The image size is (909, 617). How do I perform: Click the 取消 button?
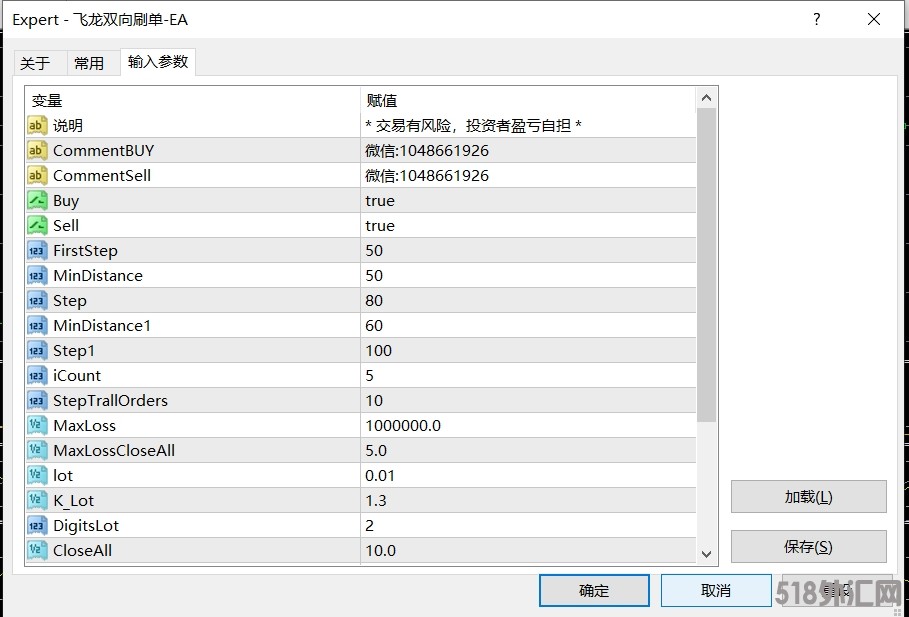[716, 590]
